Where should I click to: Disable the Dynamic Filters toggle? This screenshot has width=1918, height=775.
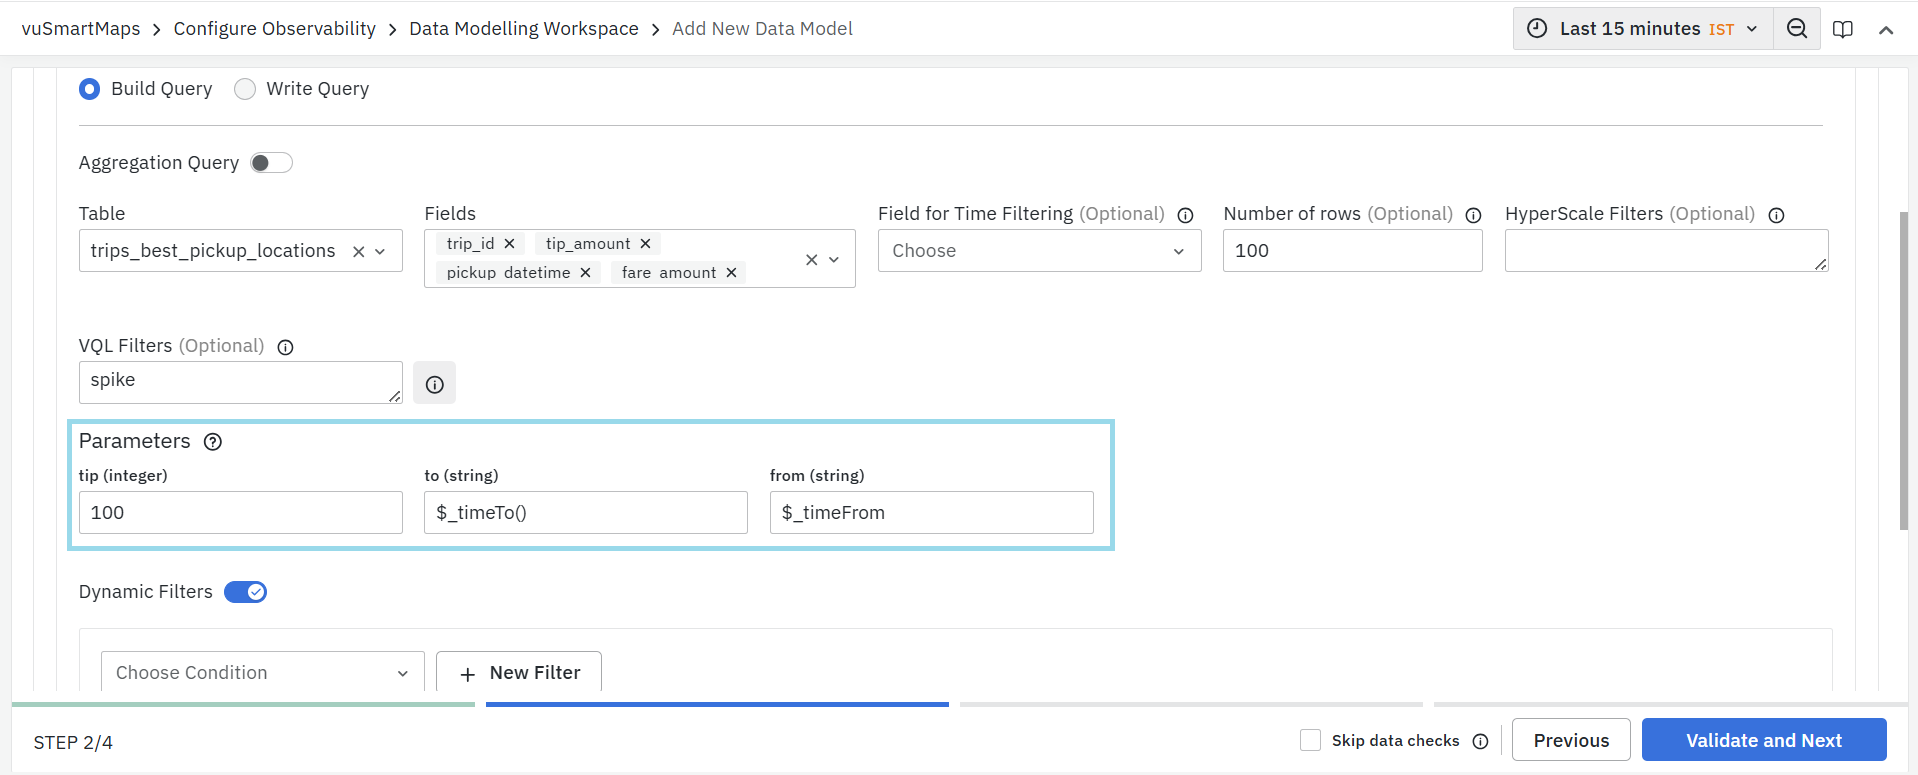[x=245, y=592]
